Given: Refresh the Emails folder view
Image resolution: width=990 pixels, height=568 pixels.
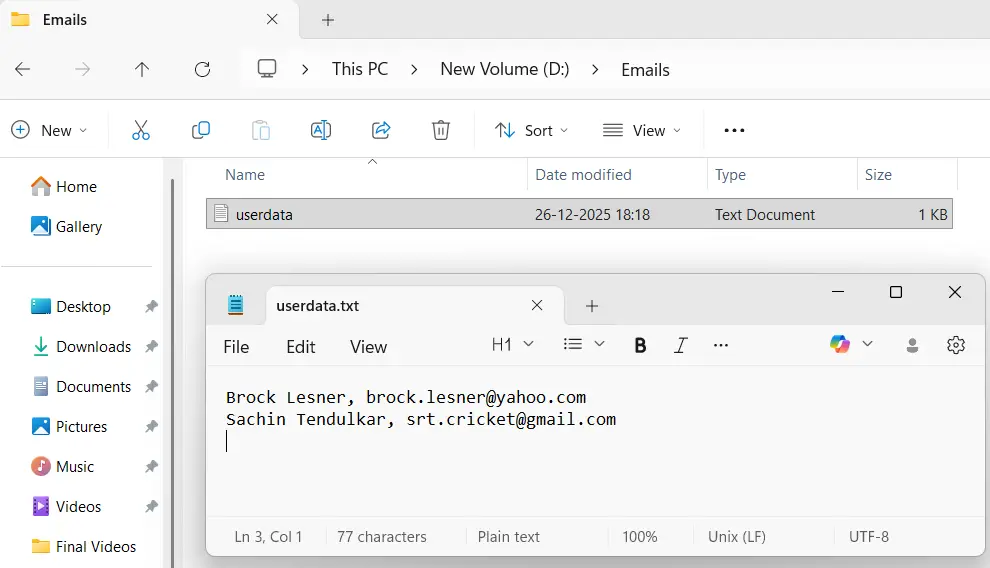Looking at the screenshot, I should (x=202, y=69).
